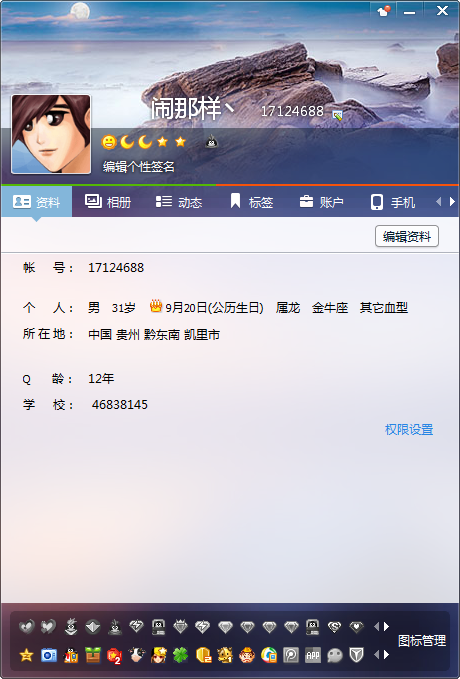Open the 账户 tab
Viewport: 460px width, 679px height.
[321, 202]
